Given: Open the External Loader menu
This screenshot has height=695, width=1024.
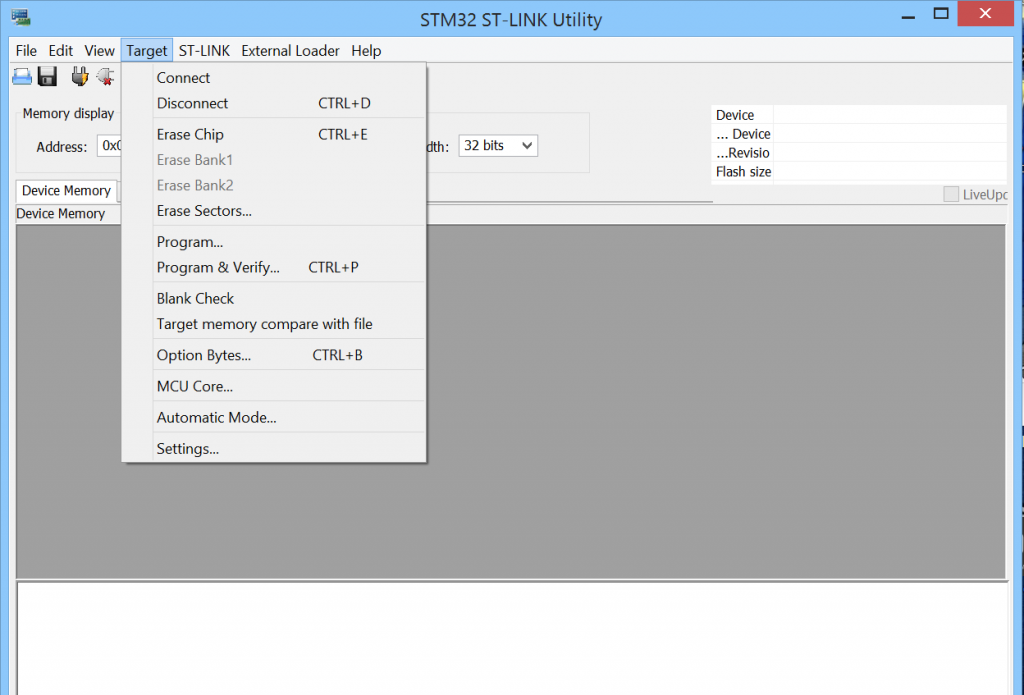Looking at the screenshot, I should coord(291,51).
